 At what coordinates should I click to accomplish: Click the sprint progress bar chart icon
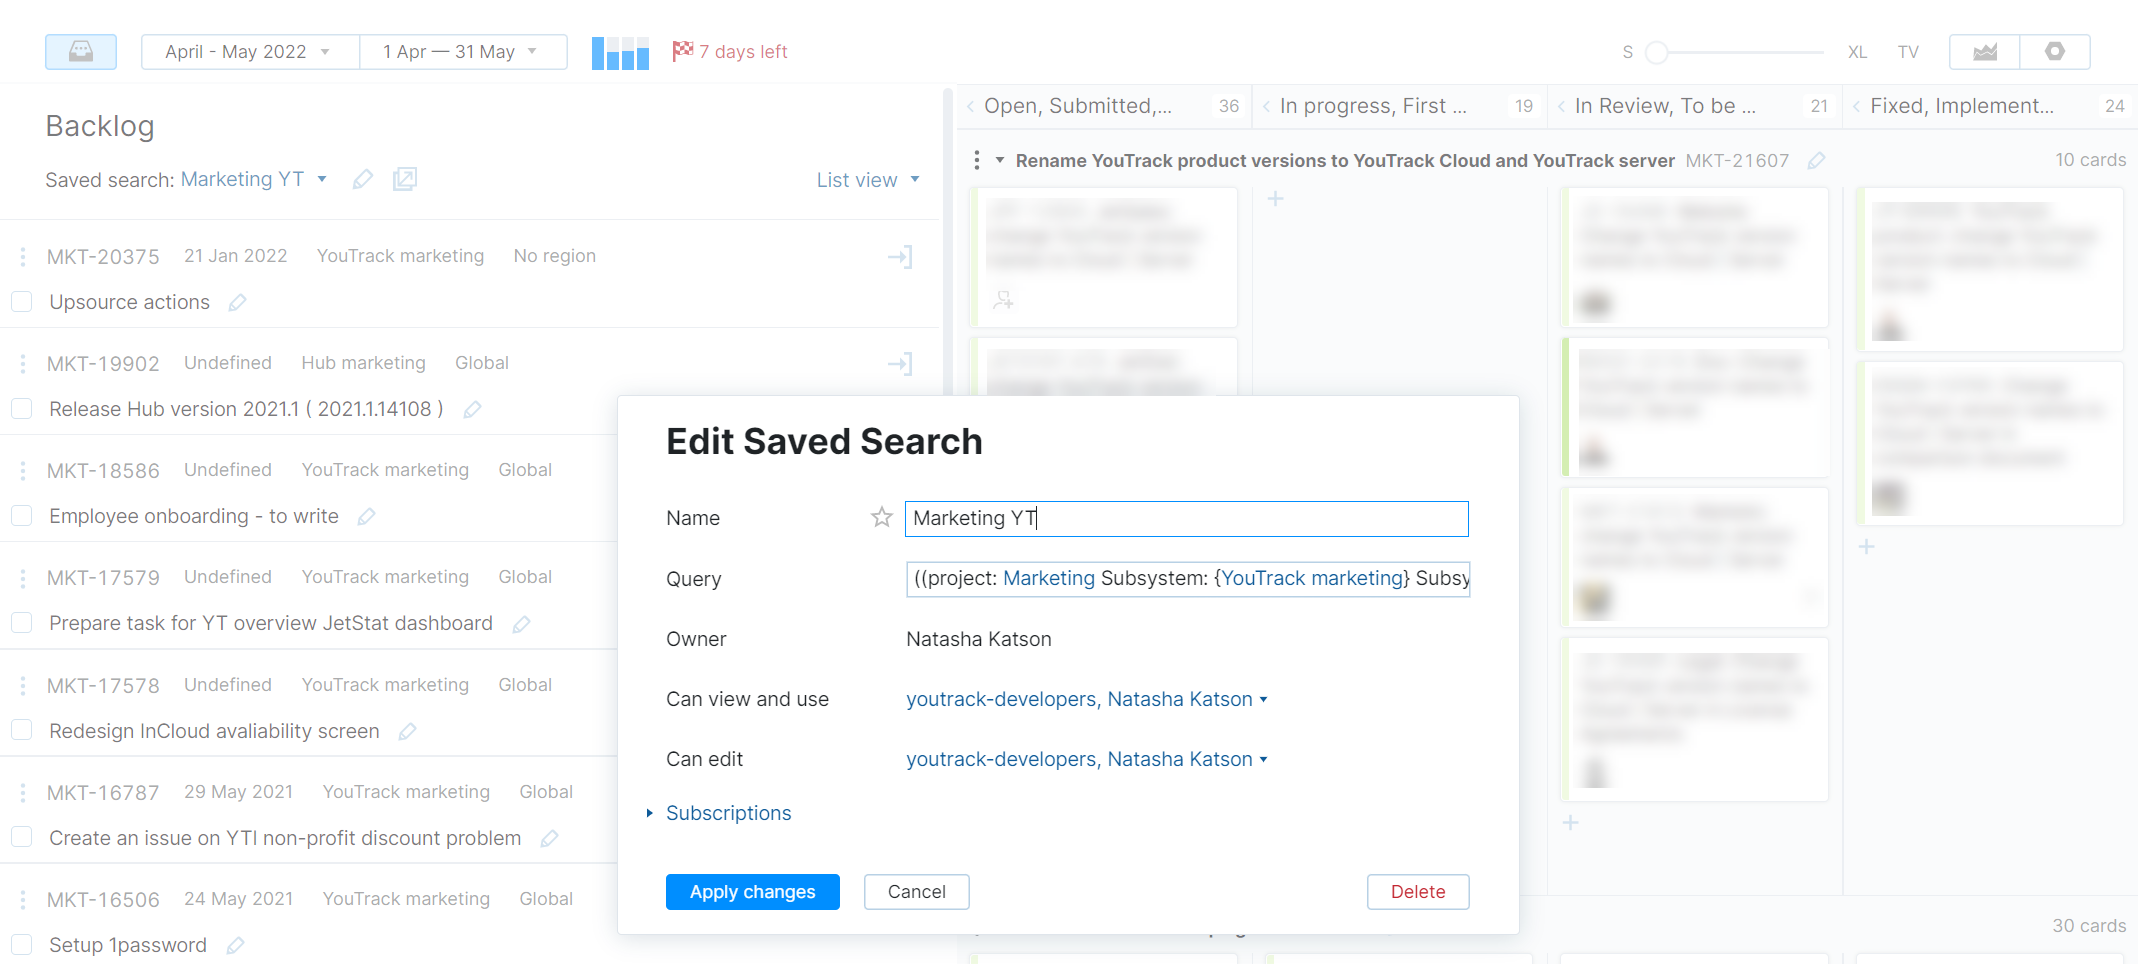coord(620,51)
